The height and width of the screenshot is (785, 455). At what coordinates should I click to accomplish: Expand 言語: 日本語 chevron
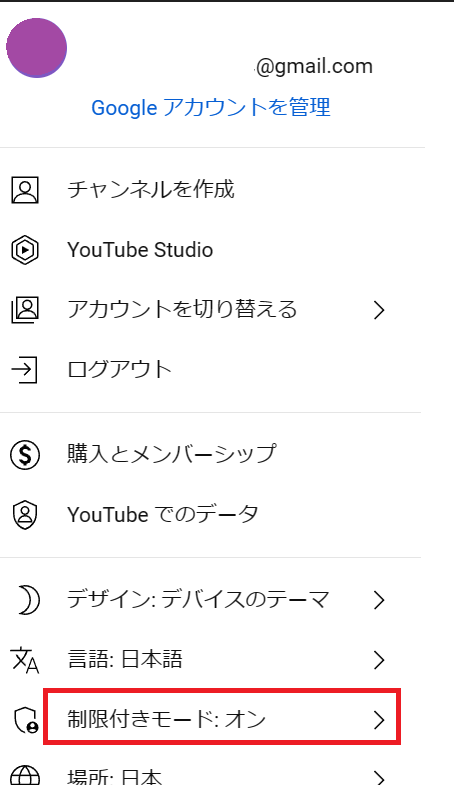click(x=379, y=660)
